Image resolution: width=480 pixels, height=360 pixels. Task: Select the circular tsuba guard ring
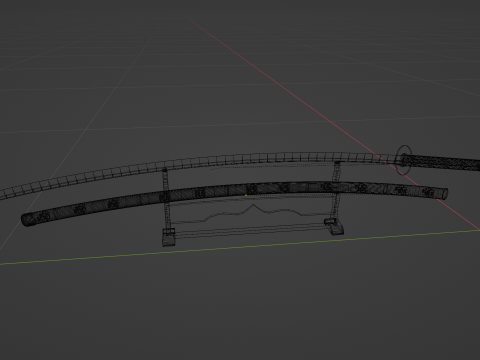point(403,160)
